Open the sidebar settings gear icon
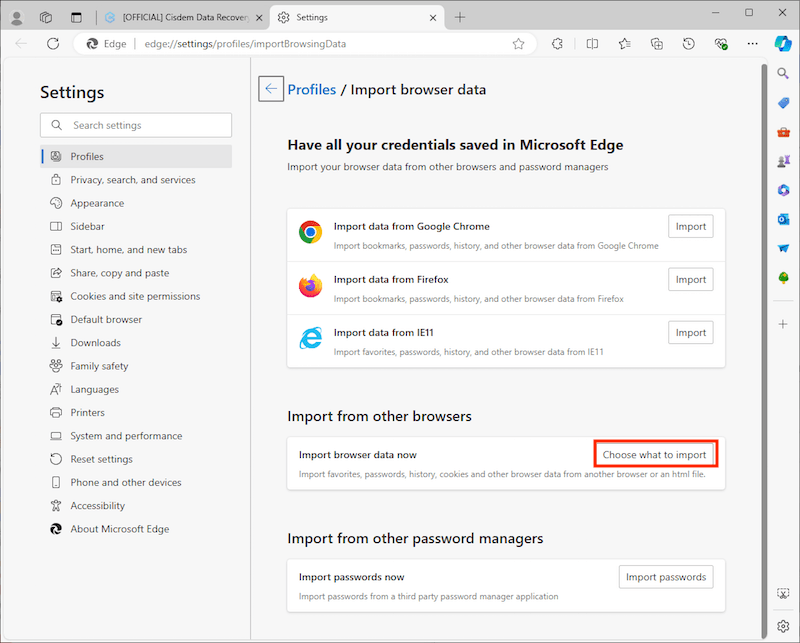The width and height of the screenshot is (800, 643). [x=783, y=626]
